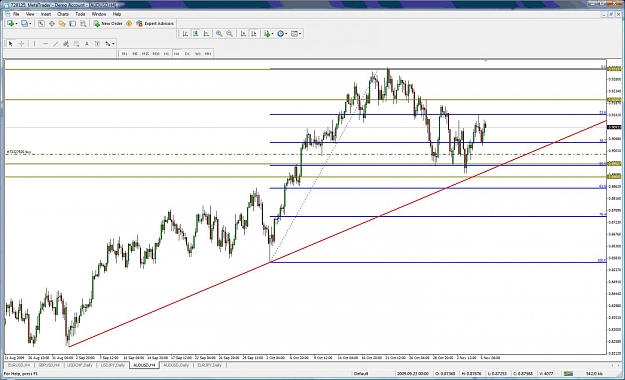Open the Help menu
Image resolution: width=625 pixels, height=380 pixels.
pyautogui.click(x=117, y=14)
